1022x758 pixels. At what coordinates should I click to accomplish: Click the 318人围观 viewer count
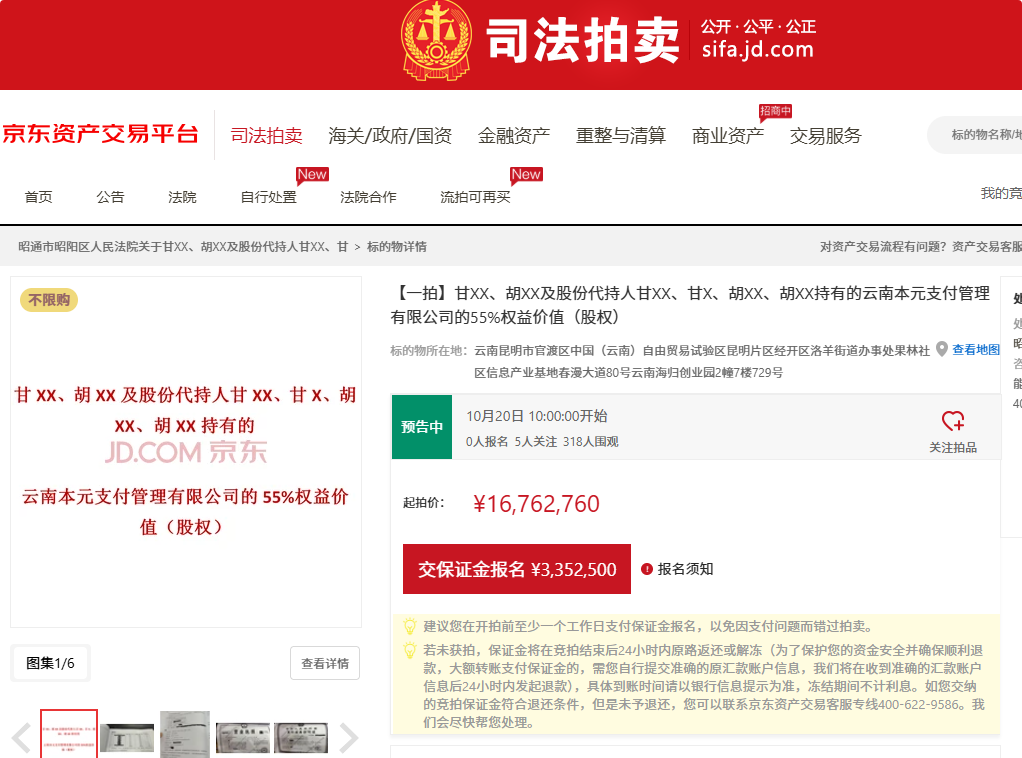(x=591, y=441)
